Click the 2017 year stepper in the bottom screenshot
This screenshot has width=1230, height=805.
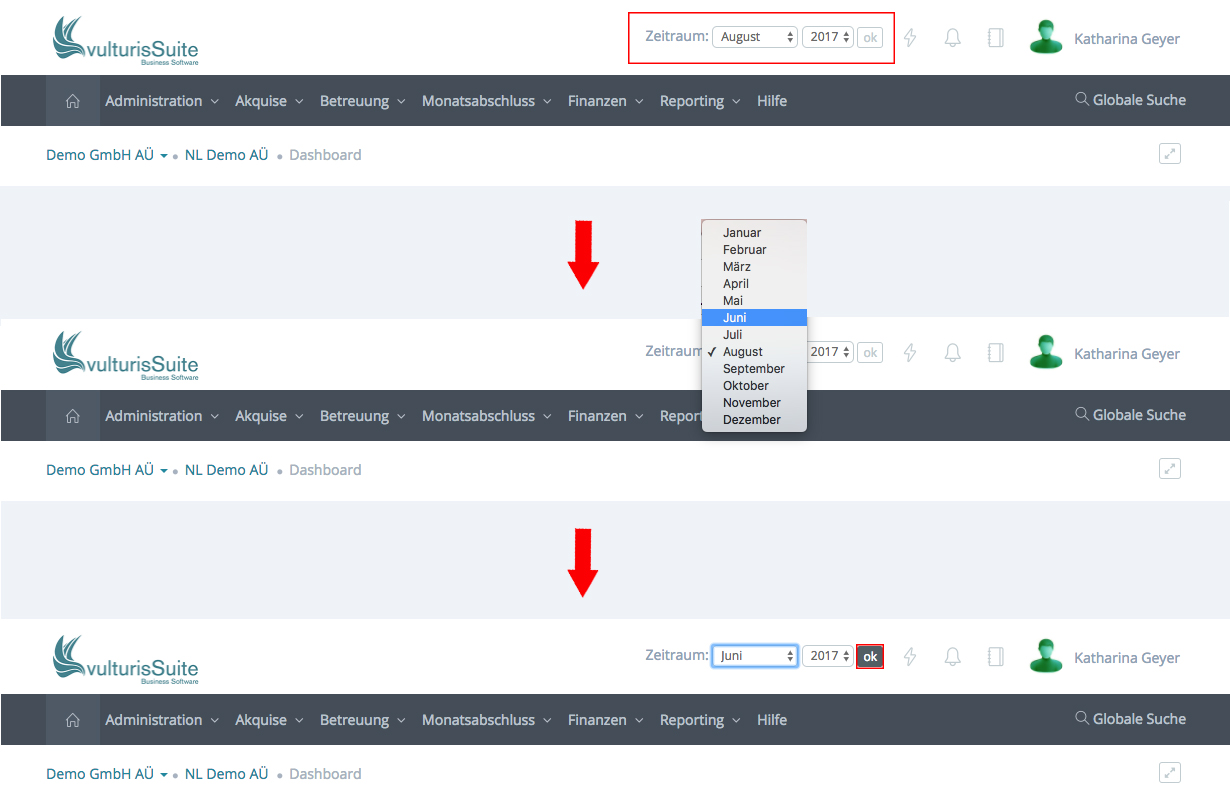point(828,656)
